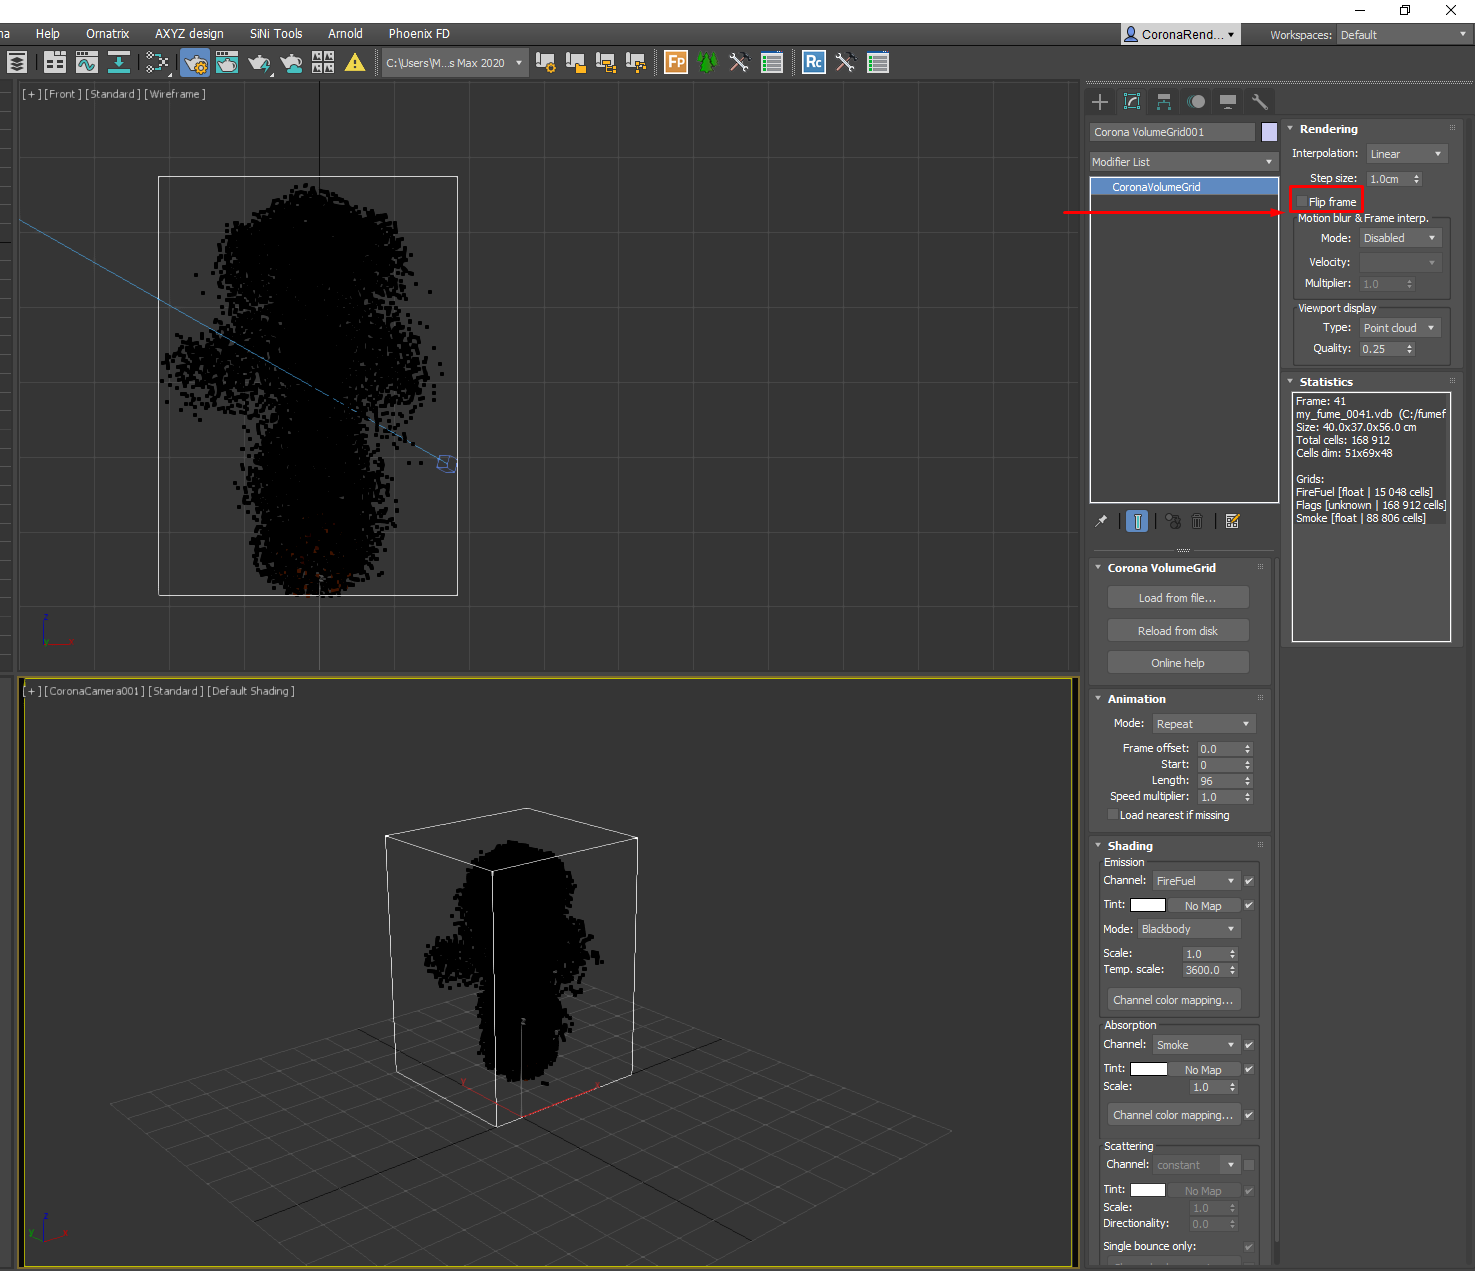
Task: Open the Arnold menu
Action: pos(345,34)
